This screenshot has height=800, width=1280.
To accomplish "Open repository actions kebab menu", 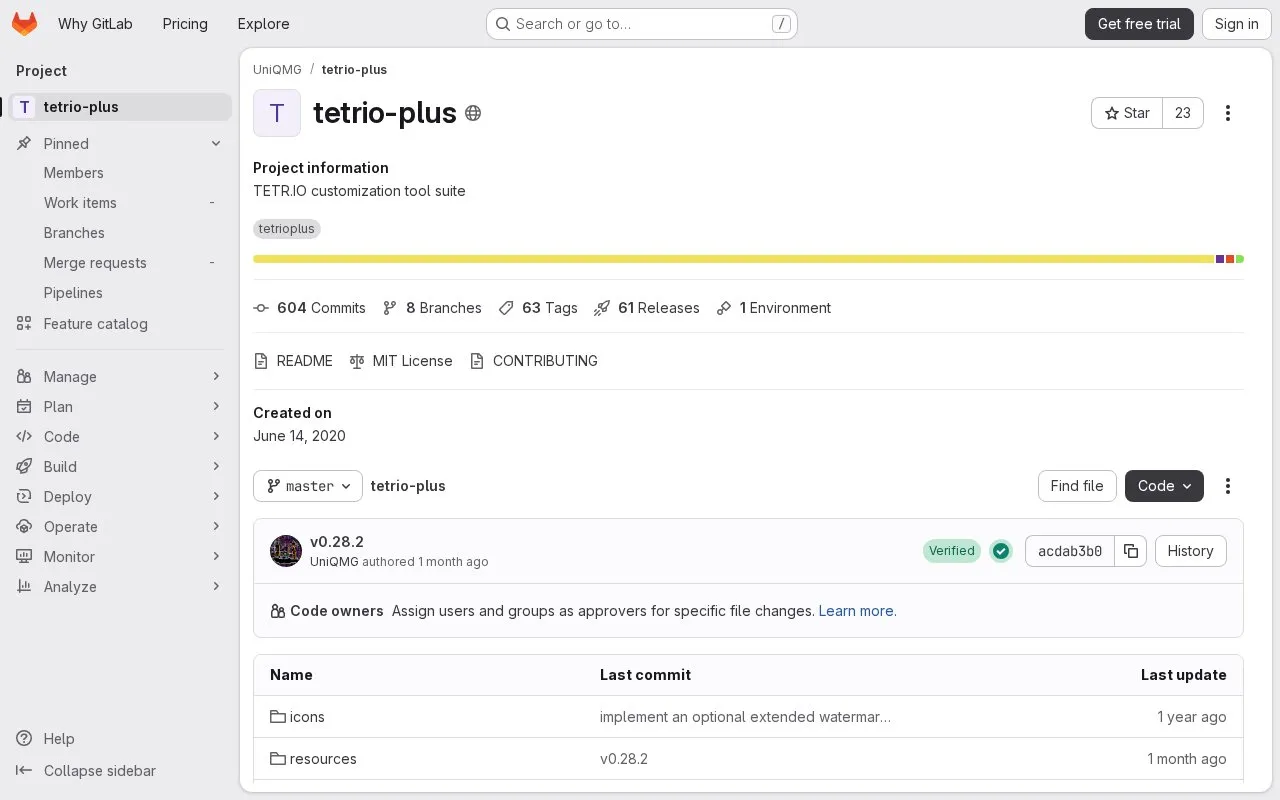I will (x=1228, y=486).
